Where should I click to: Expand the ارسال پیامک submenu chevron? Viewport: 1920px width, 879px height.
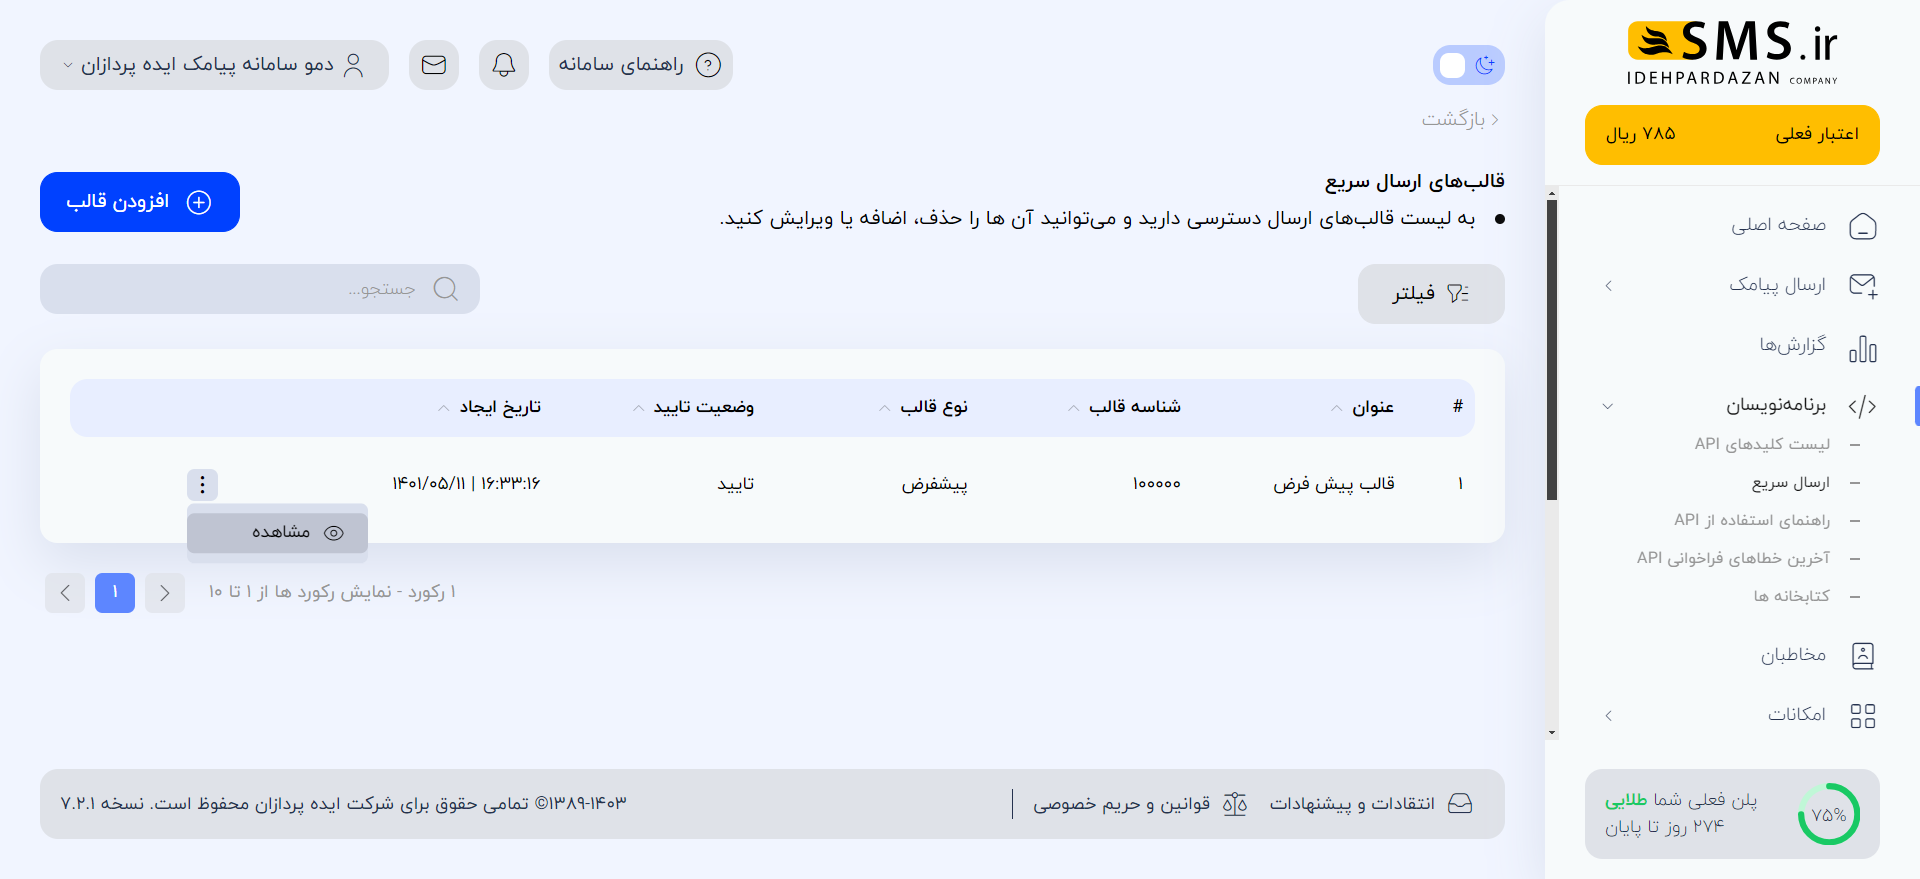[1608, 286]
